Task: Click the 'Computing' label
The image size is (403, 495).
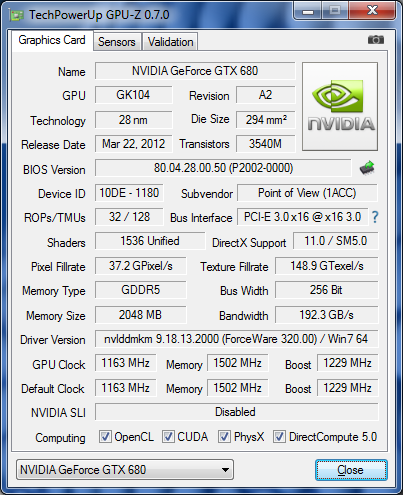Action: coord(60,438)
